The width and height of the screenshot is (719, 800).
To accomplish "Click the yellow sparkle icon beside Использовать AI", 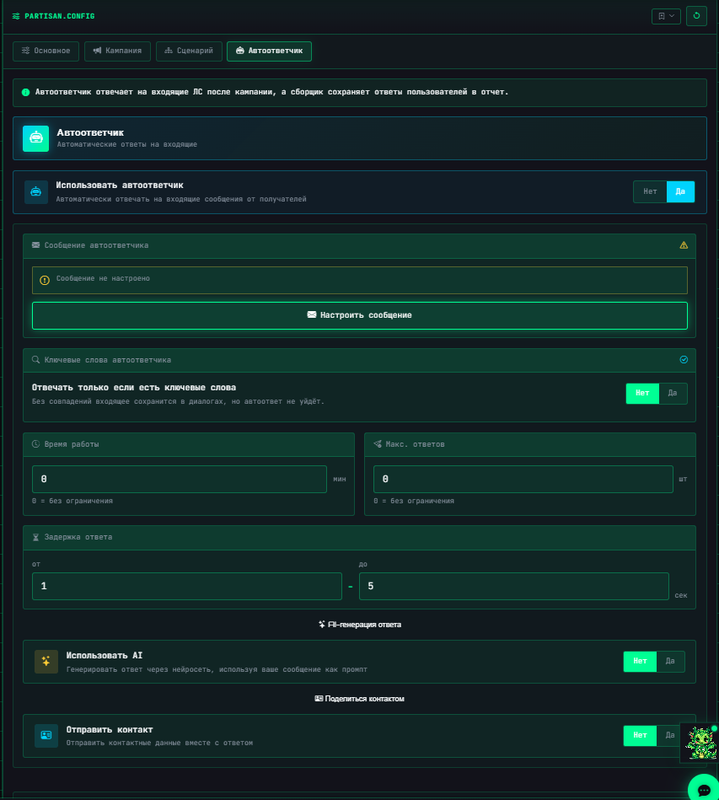I will pyautogui.click(x=46, y=662).
